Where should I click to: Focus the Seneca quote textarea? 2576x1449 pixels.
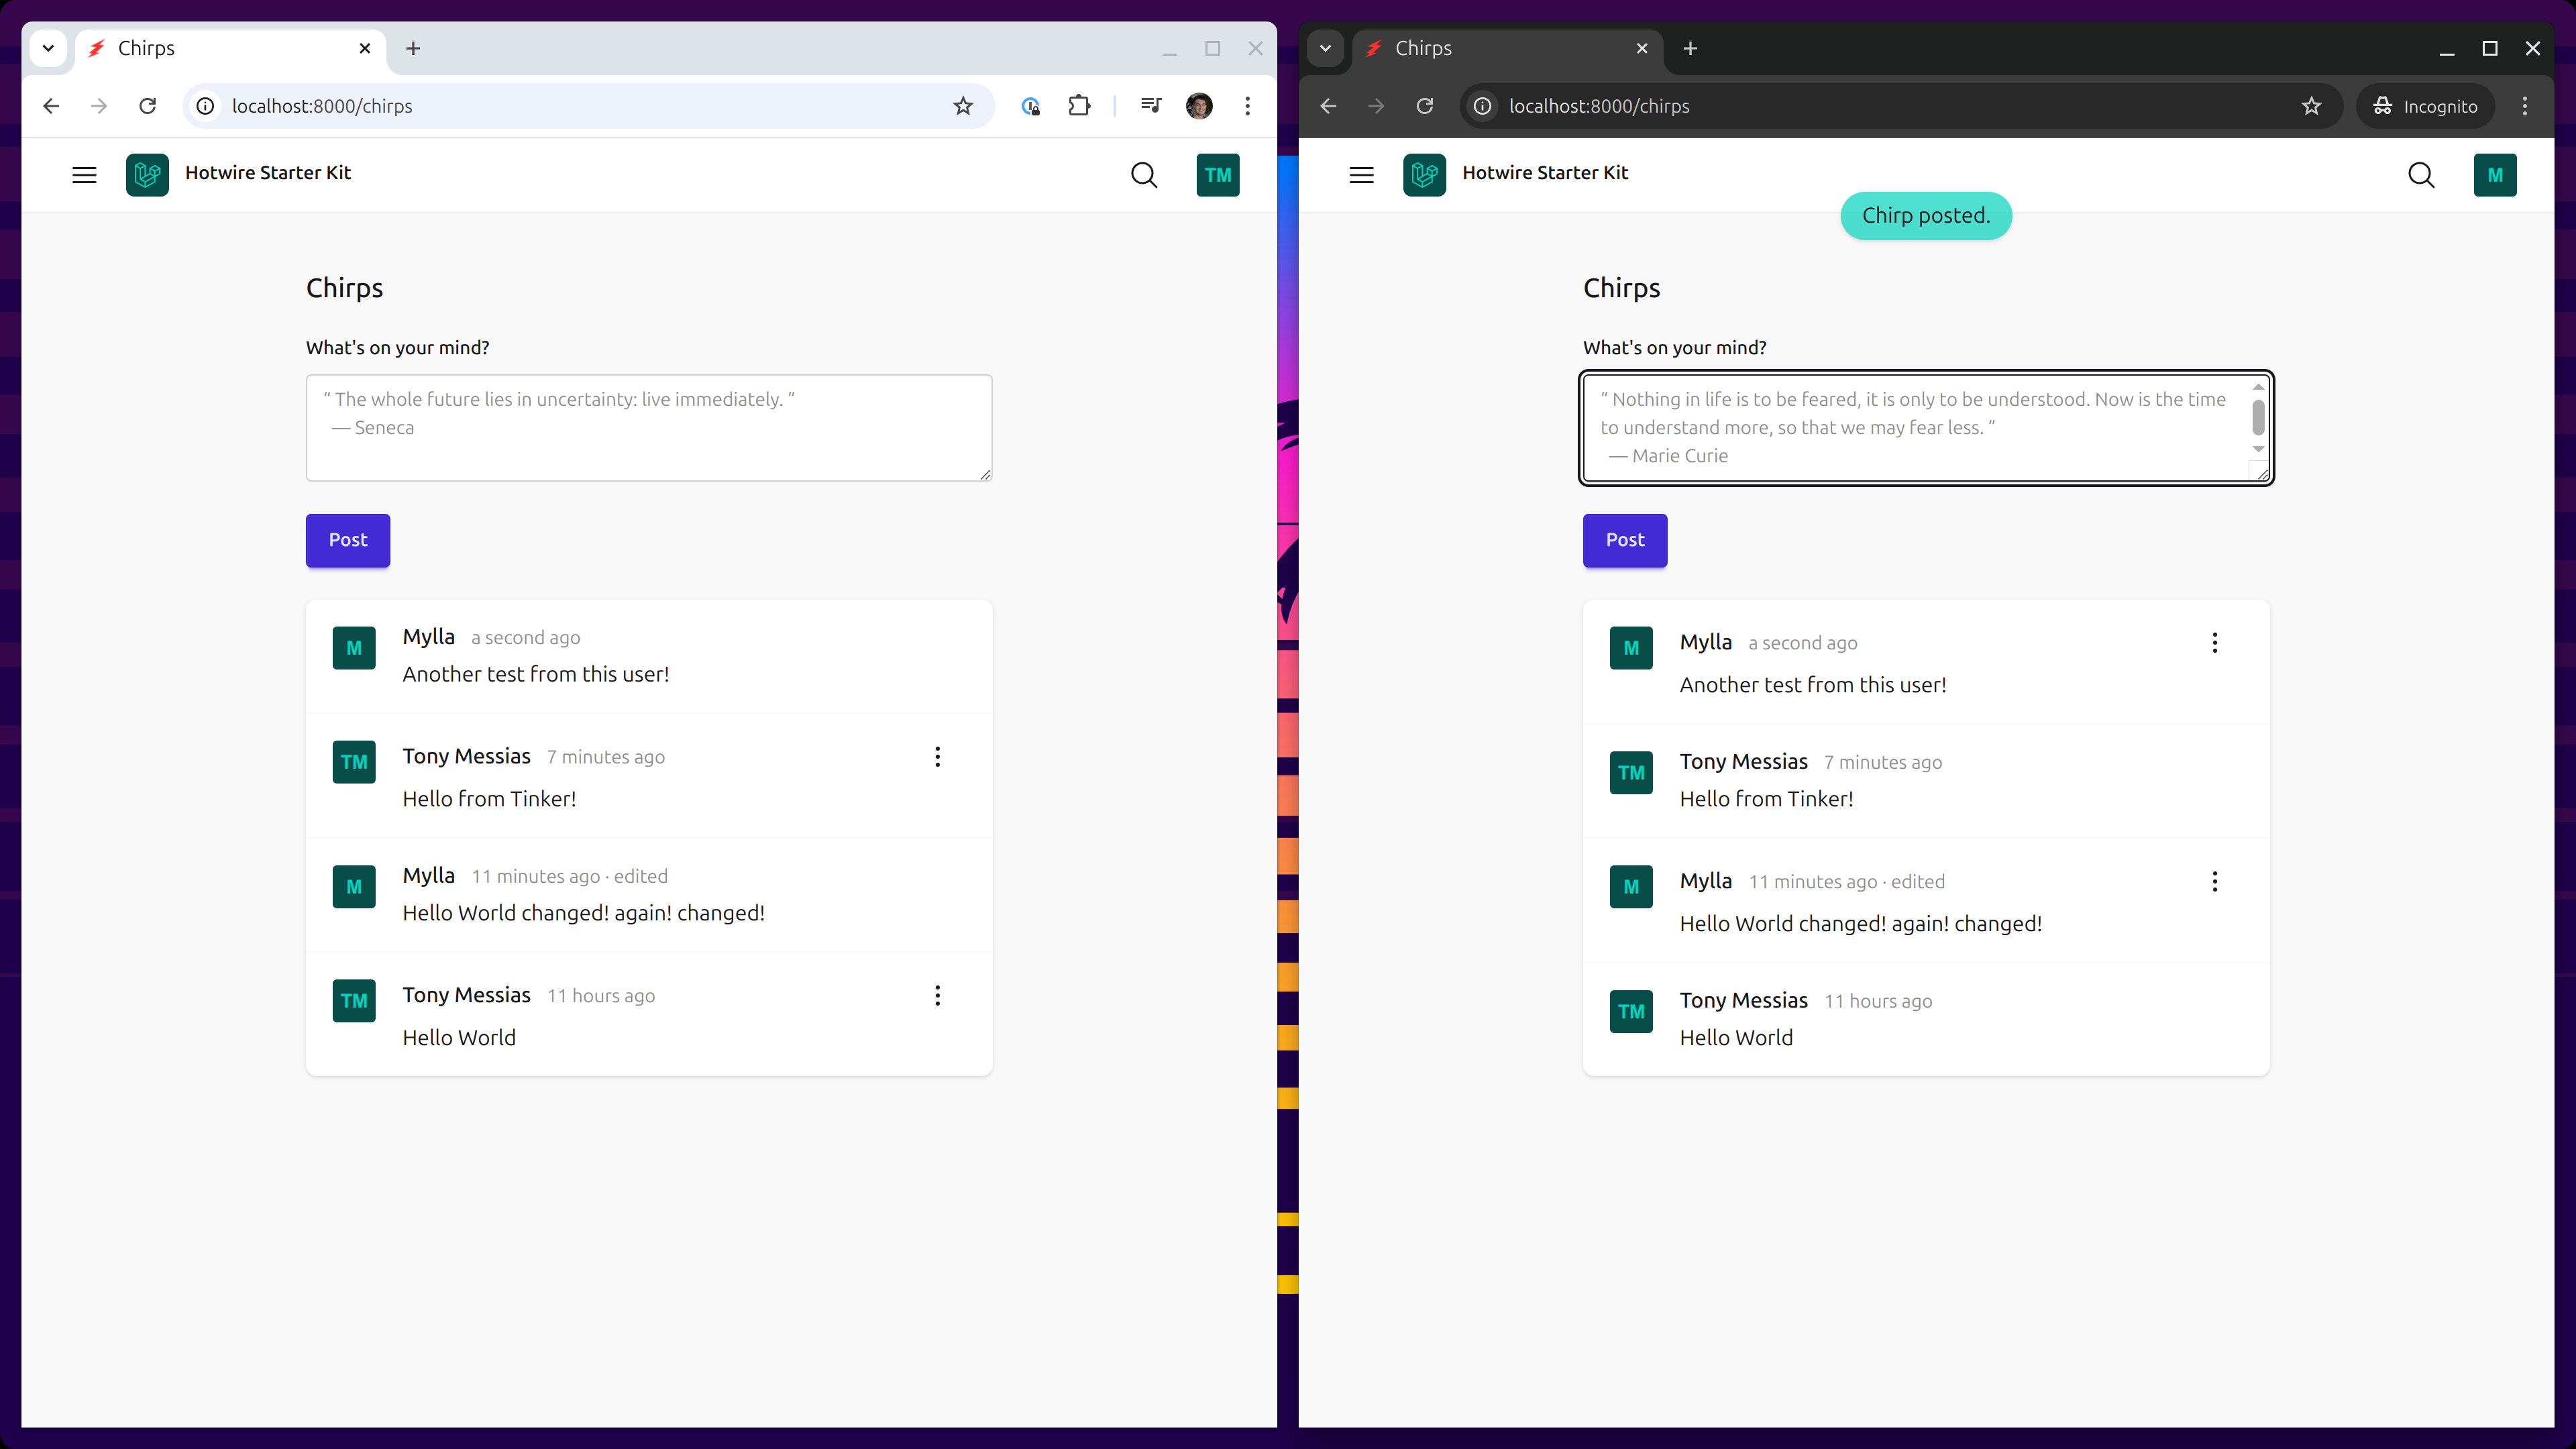(648, 428)
